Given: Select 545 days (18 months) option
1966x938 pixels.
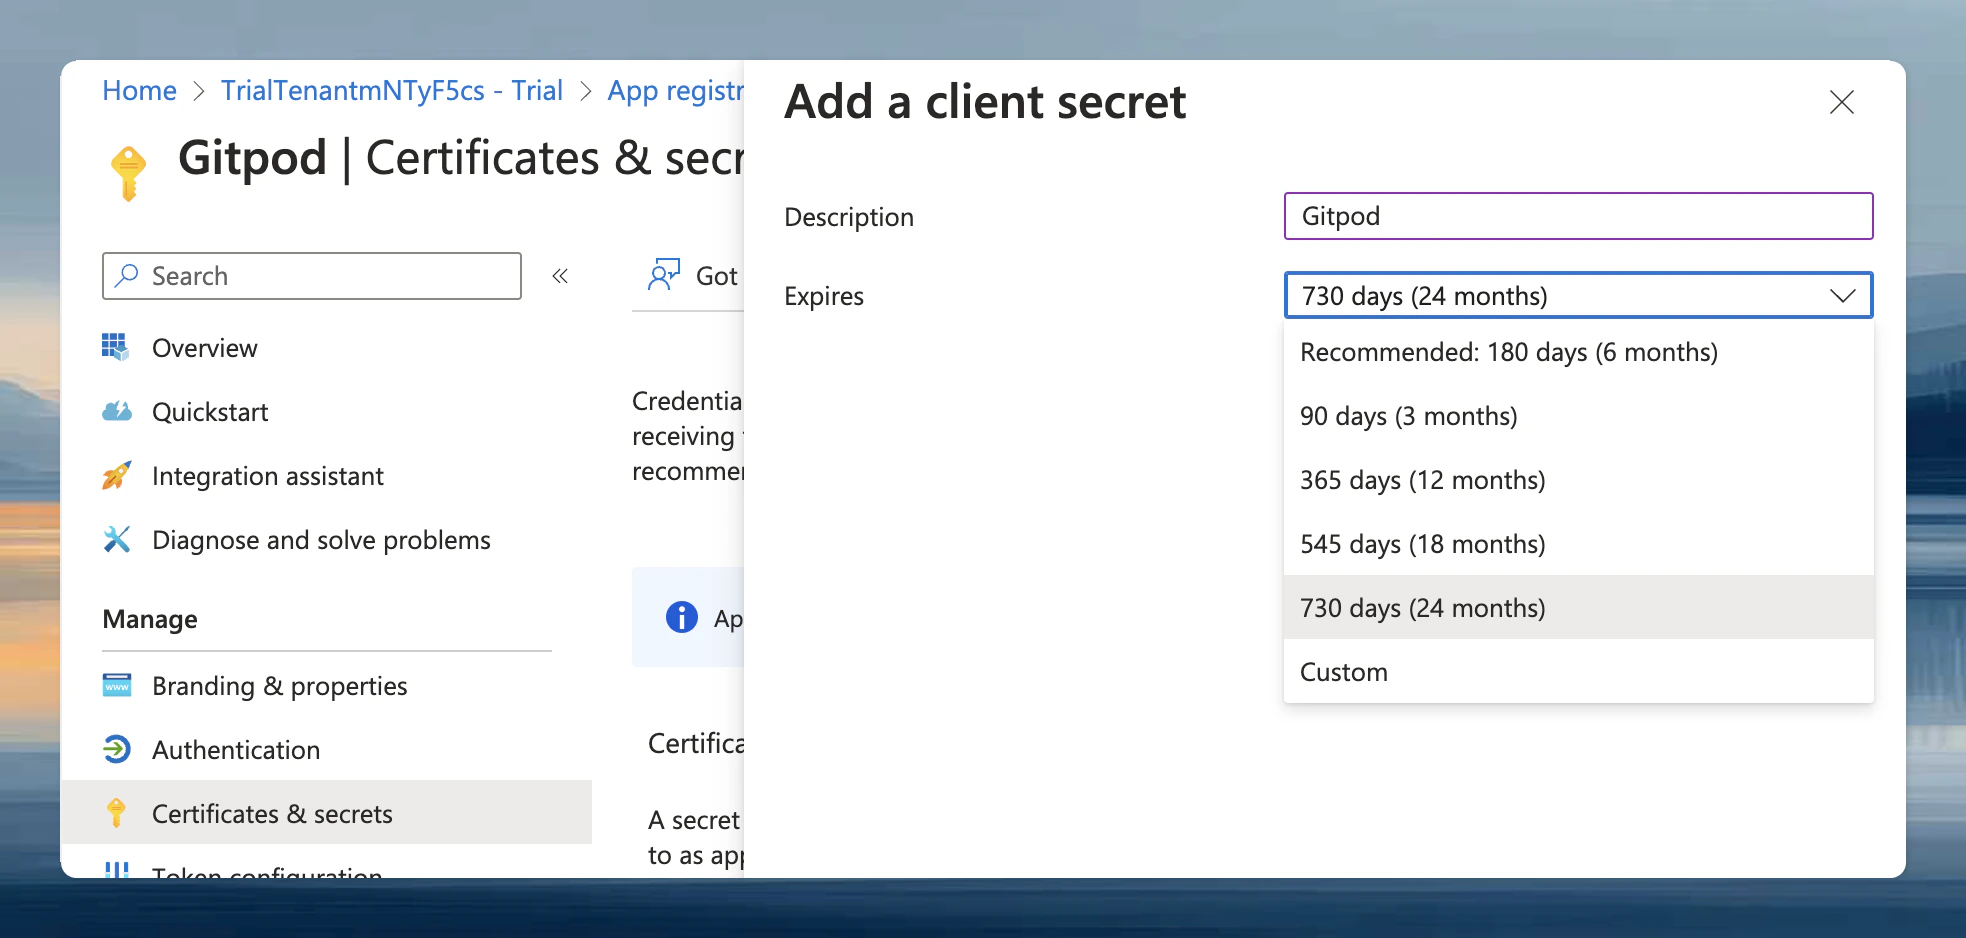Looking at the screenshot, I should (x=1578, y=544).
